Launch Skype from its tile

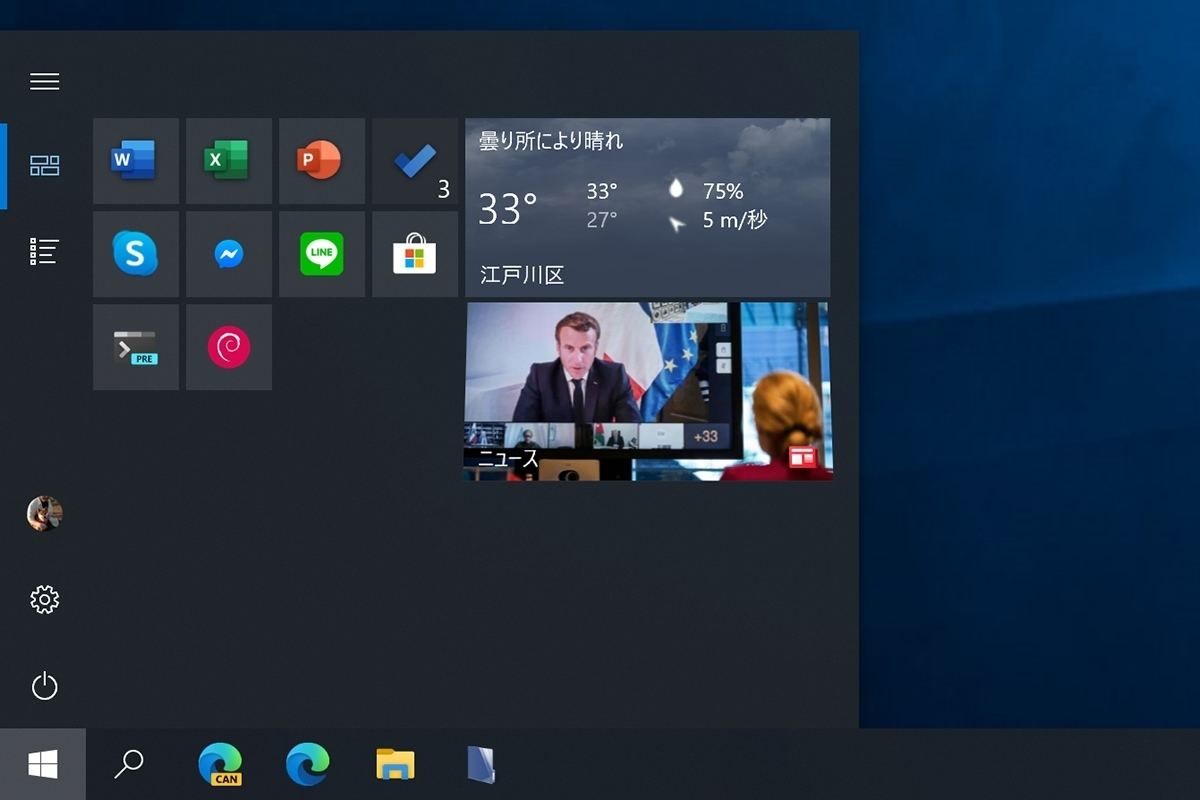pos(136,254)
